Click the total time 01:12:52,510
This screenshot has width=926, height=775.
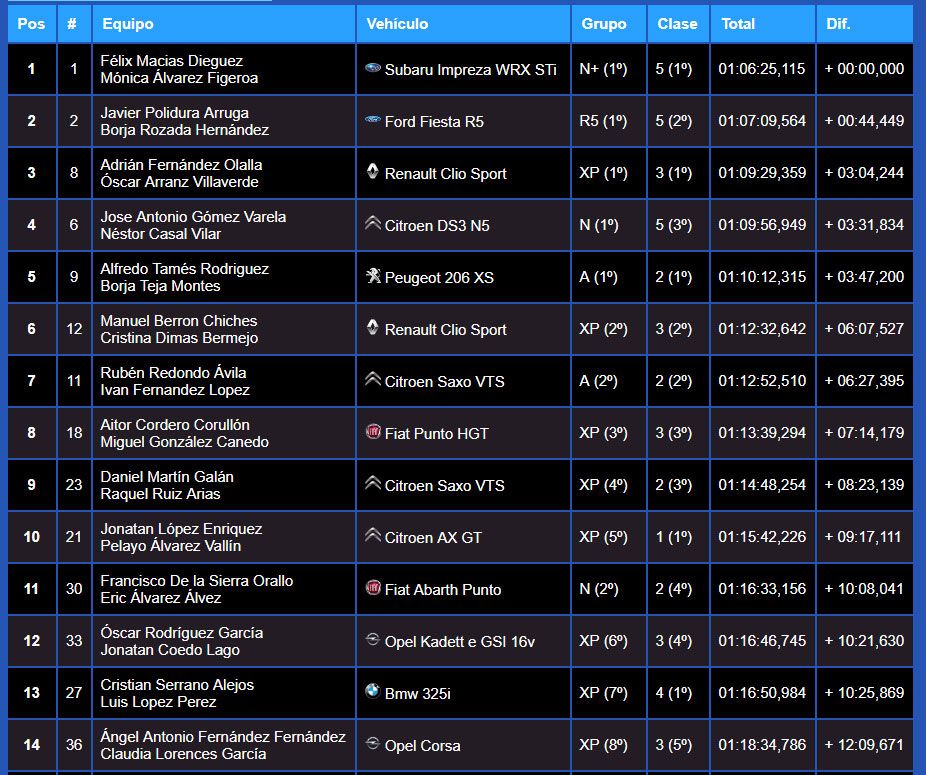pos(762,381)
